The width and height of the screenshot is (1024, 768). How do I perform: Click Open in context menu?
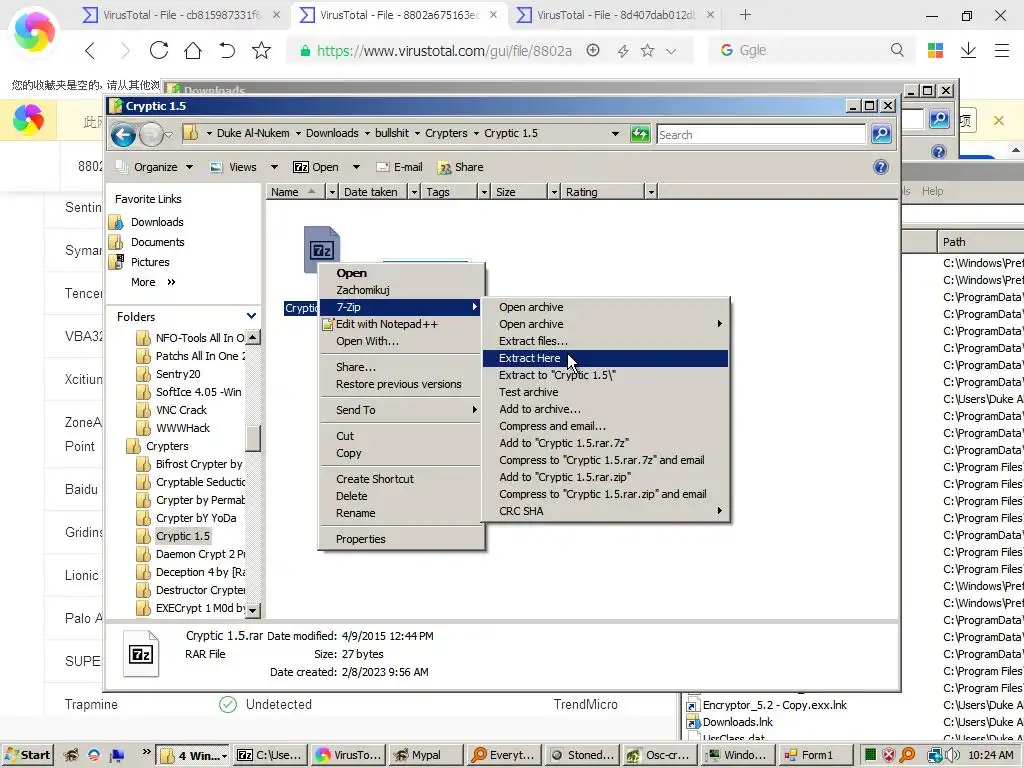402,273
